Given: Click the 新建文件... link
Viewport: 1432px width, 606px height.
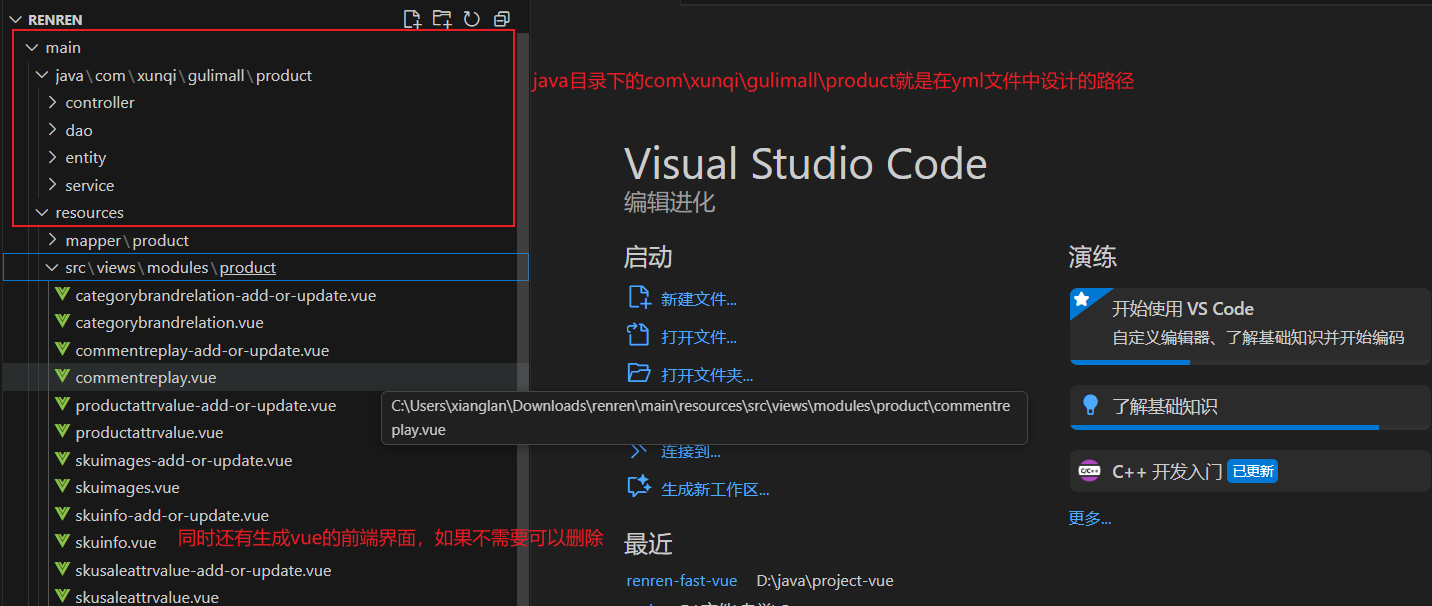Looking at the screenshot, I should click(698, 299).
